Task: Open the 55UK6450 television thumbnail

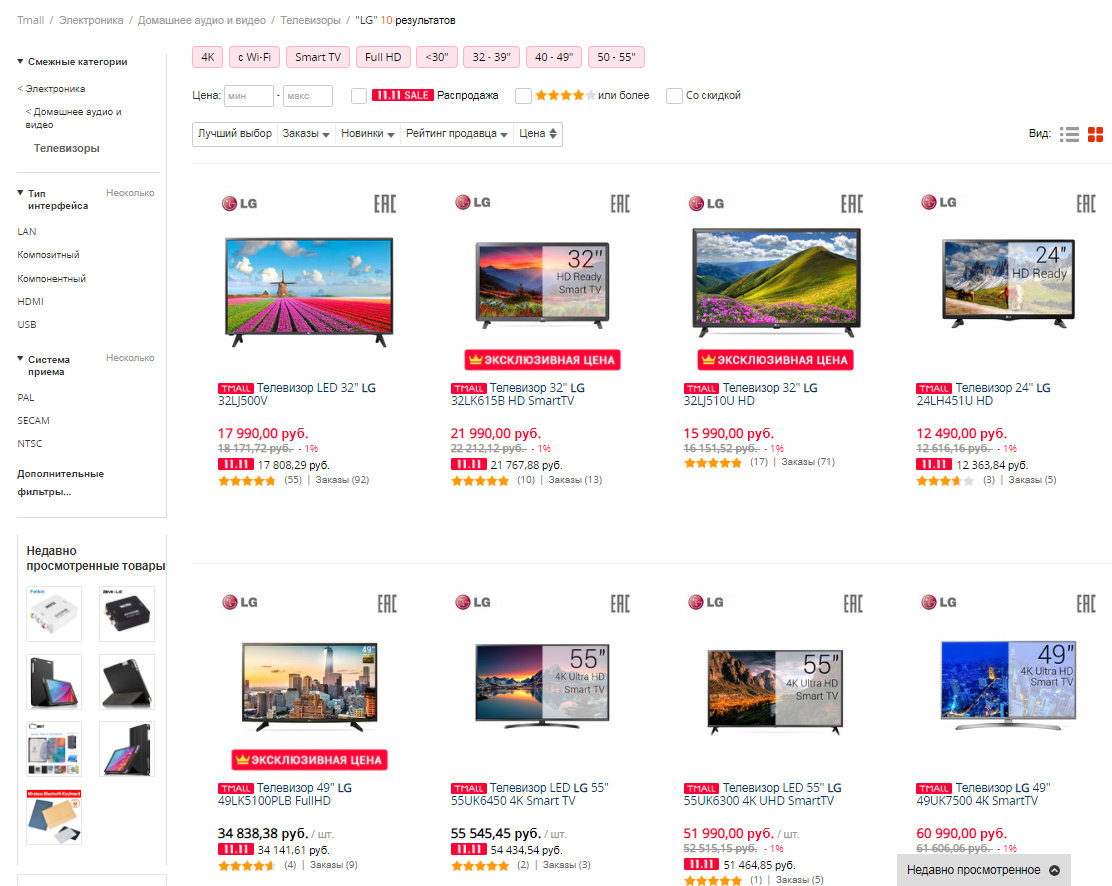Action: (543, 686)
